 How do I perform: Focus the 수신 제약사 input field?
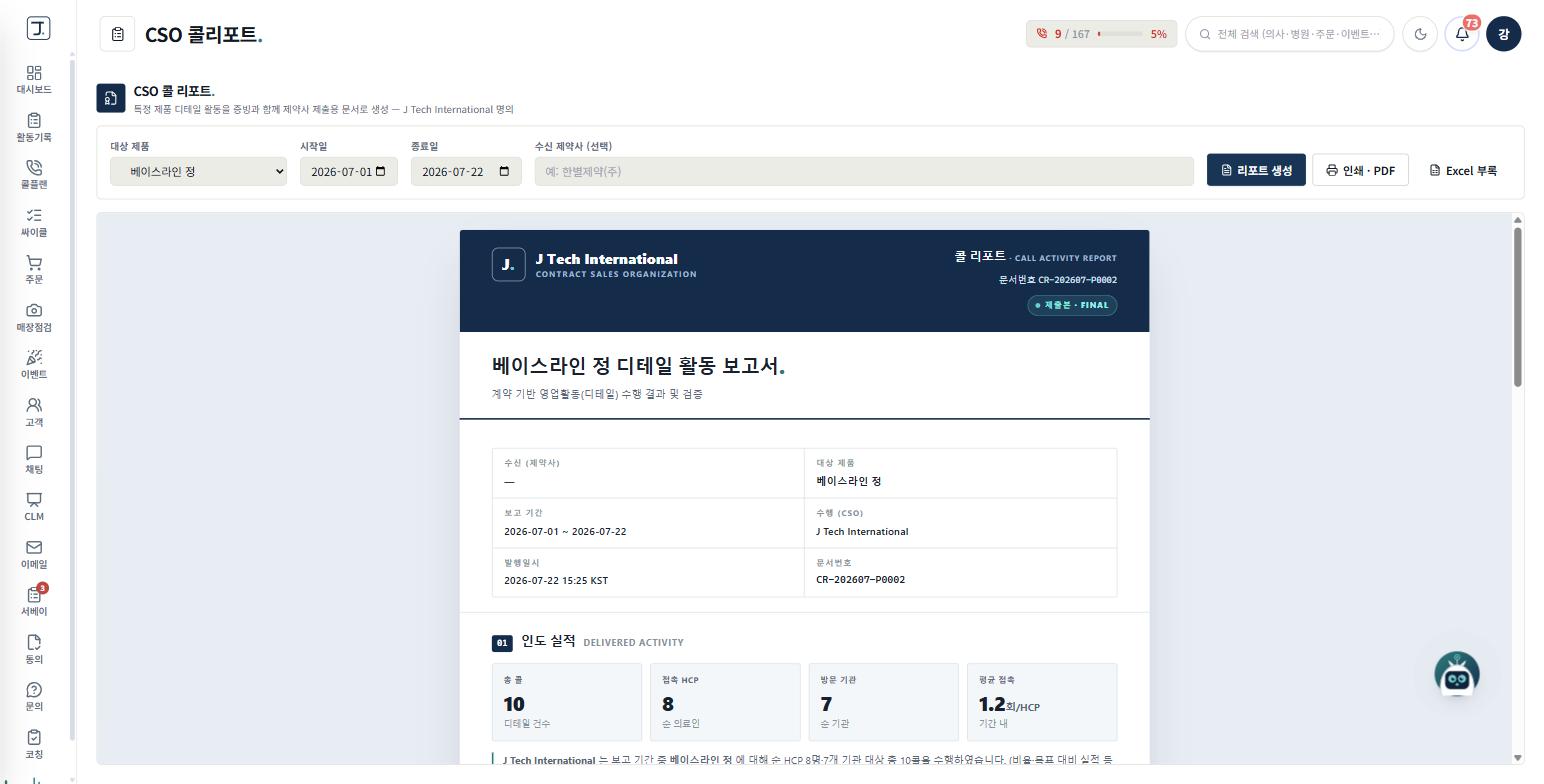click(x=864, y=171)
